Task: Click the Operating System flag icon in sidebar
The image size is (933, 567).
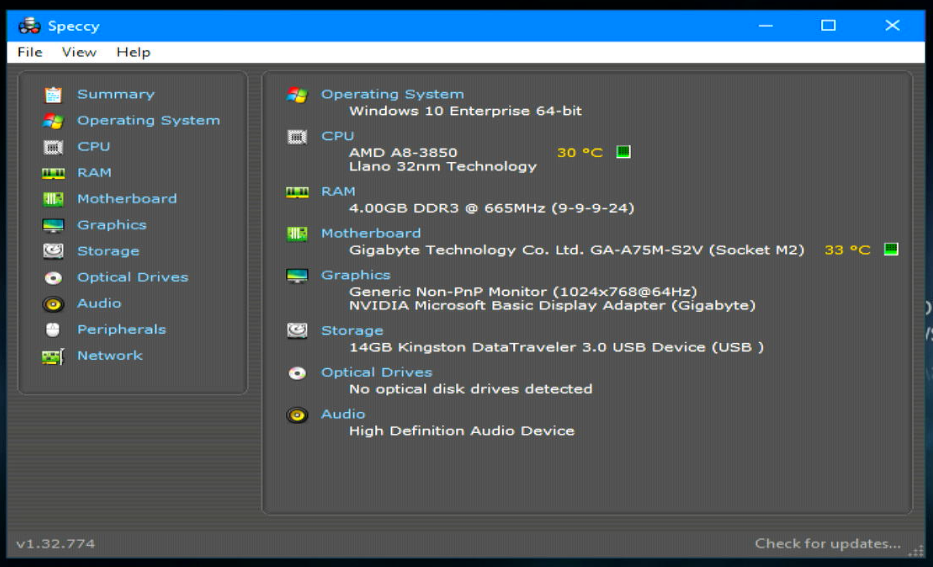Action: pyautogui.click(x=53, y=121)
